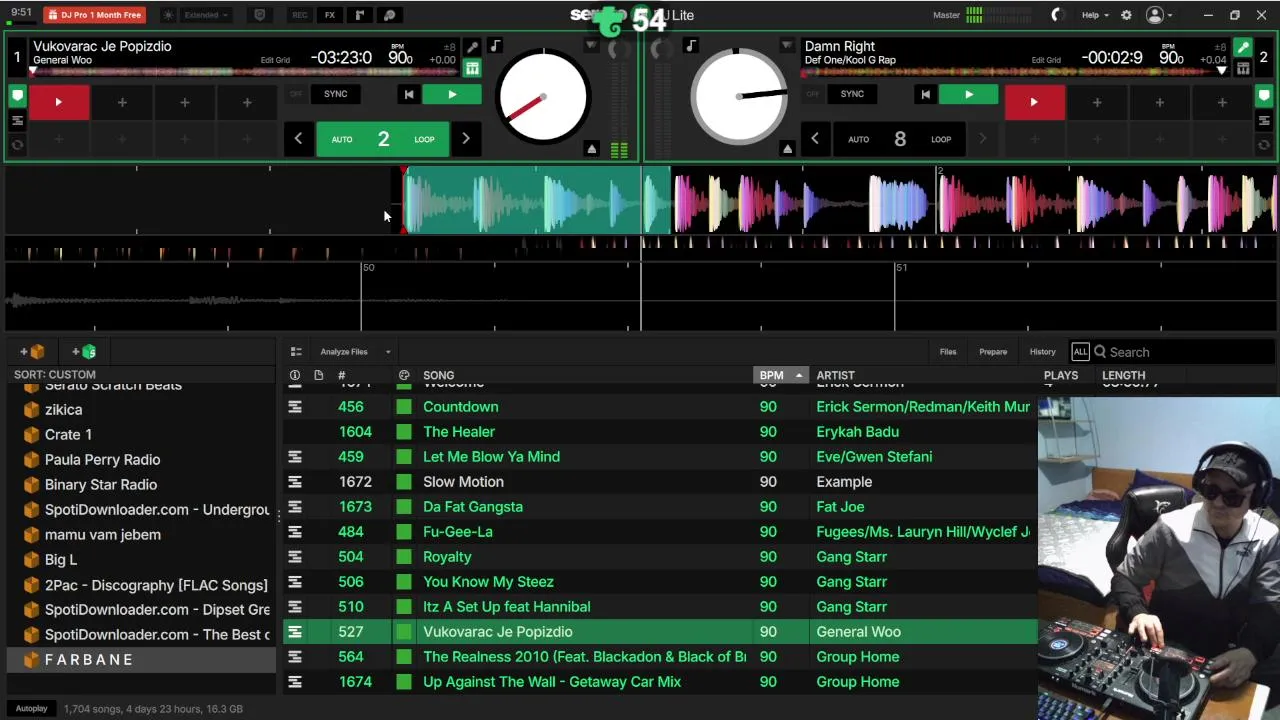
Task: Play deck 1 with green play button
Action: pos(452,94)
